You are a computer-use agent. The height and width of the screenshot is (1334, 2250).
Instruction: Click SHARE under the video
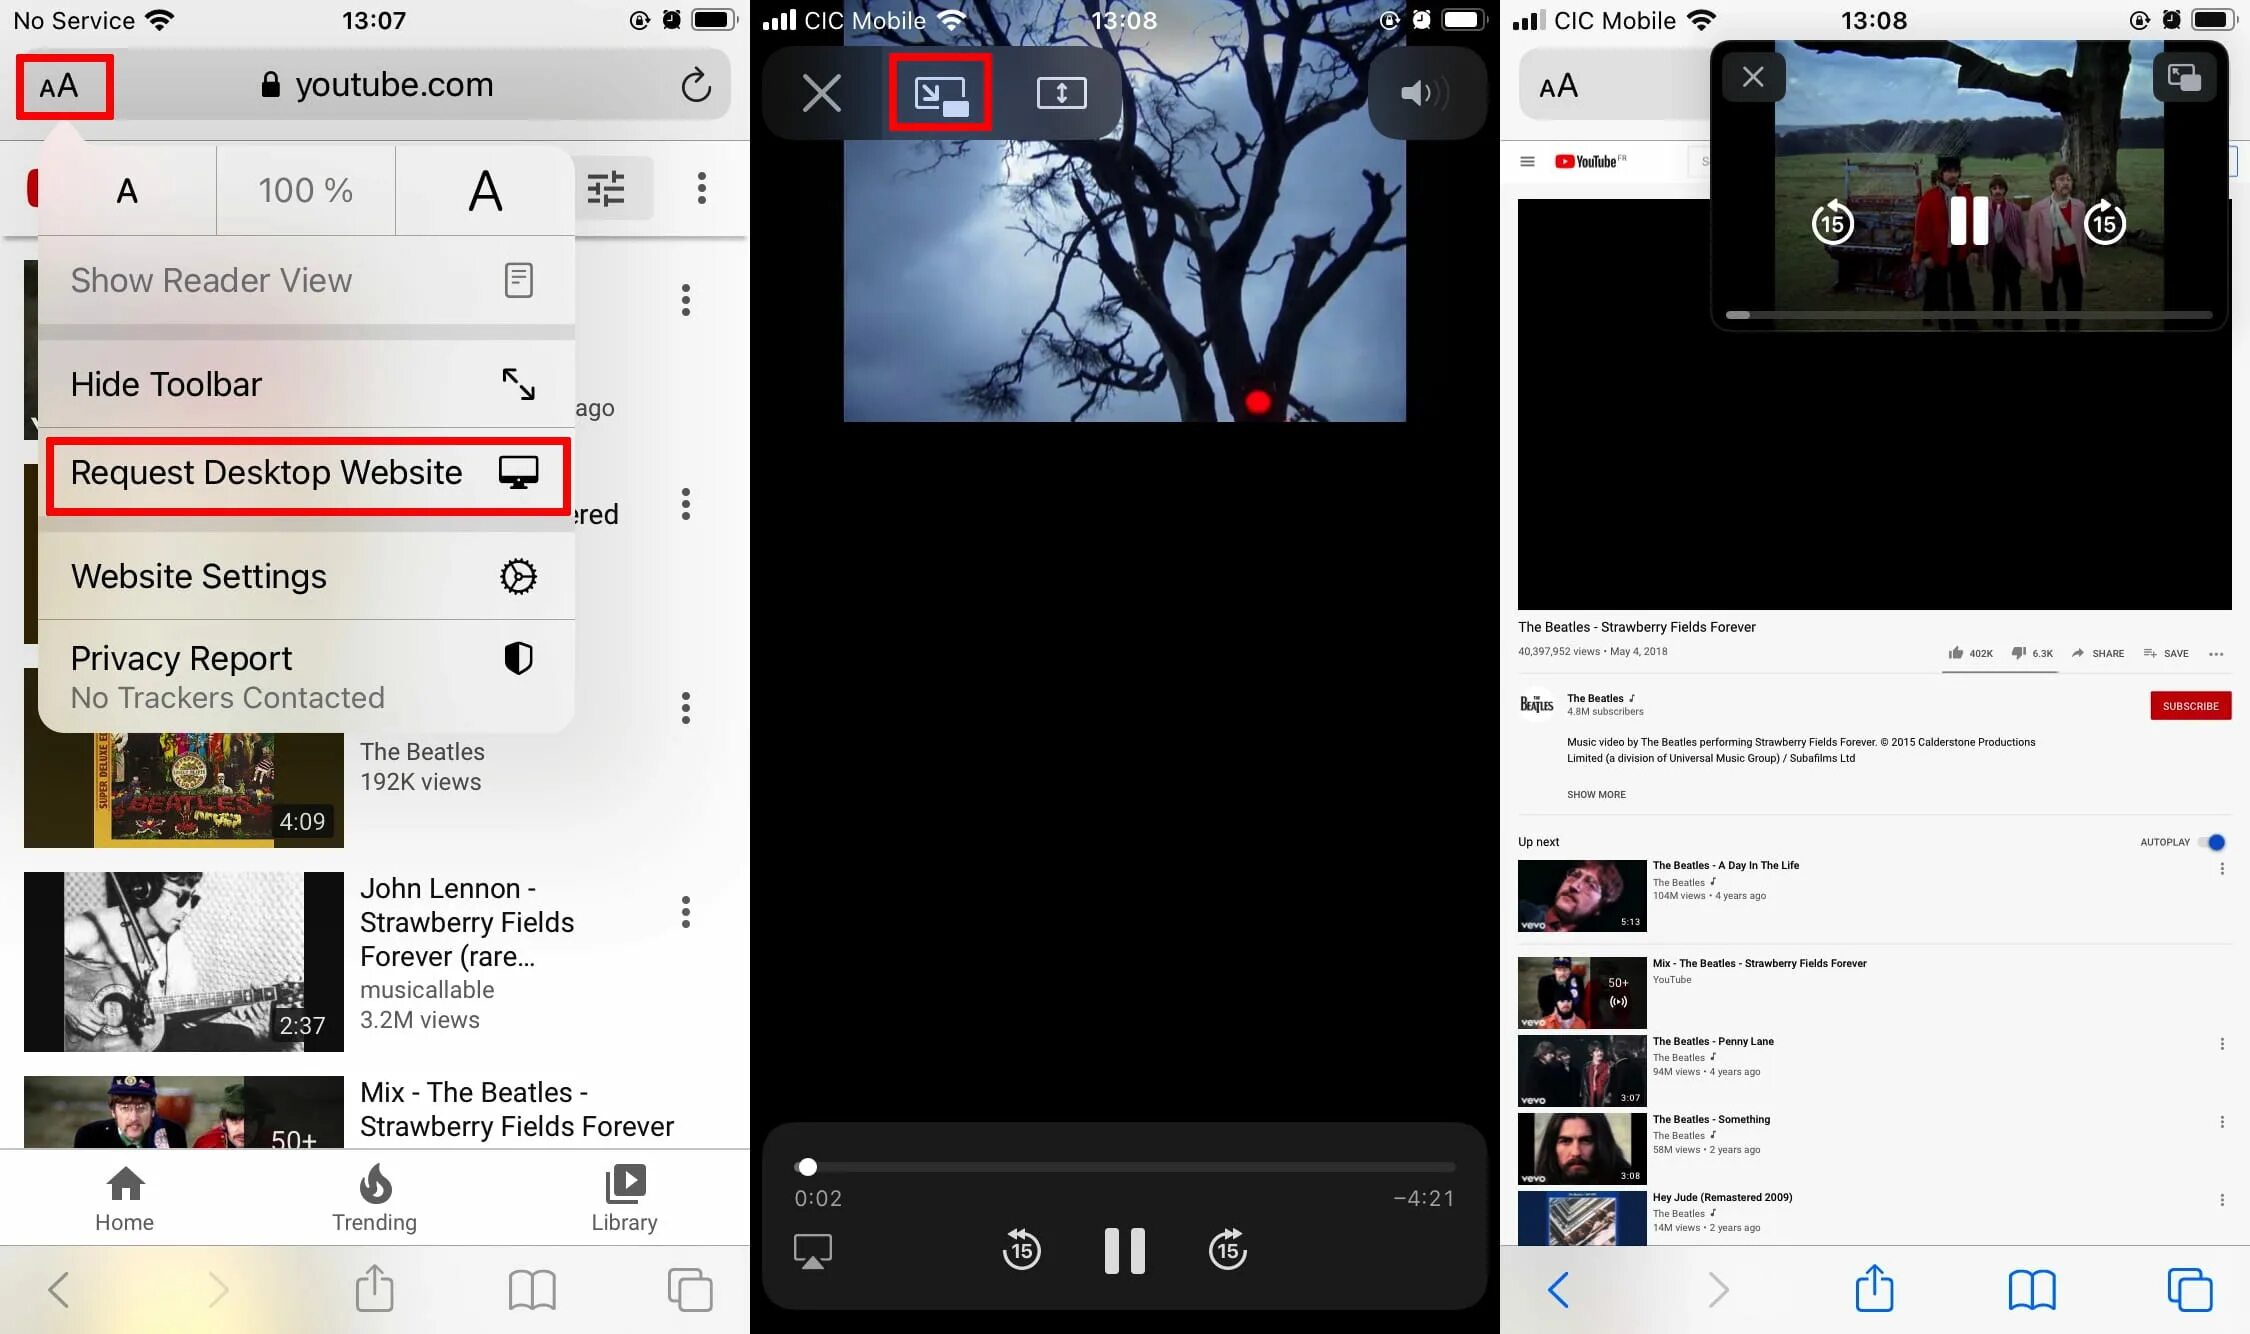[x=2098, y=653]
